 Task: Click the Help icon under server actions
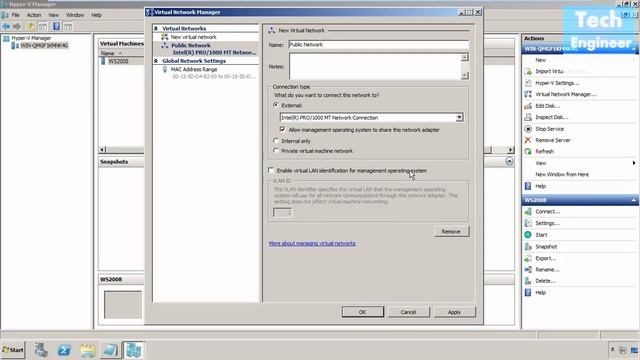point(528,186)
